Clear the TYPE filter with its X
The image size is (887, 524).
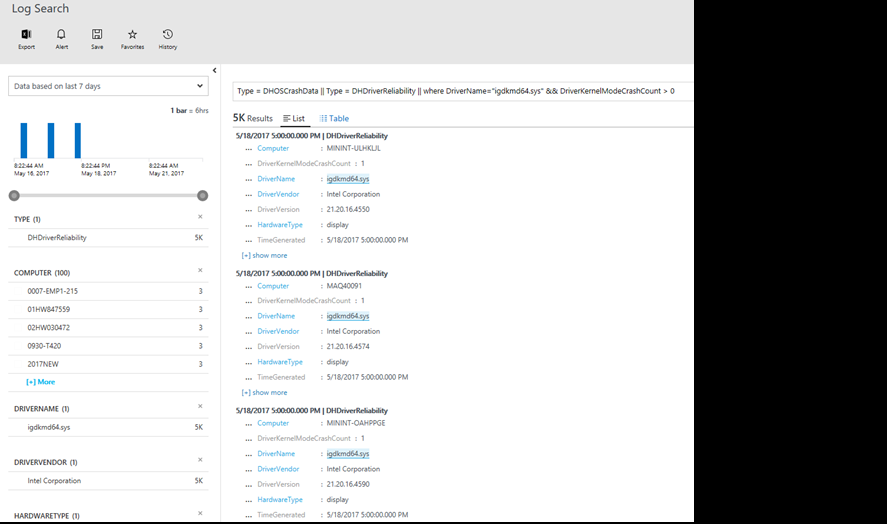tap(200, 217)
